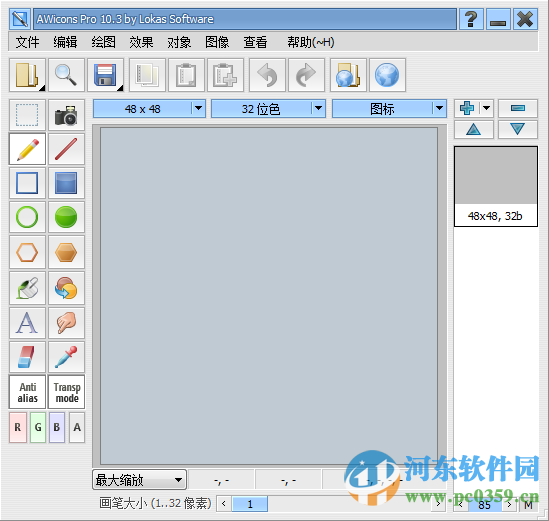Open file via the folder toolbar icon
This screenshot has height=521, width=549.
pos(26,75)
